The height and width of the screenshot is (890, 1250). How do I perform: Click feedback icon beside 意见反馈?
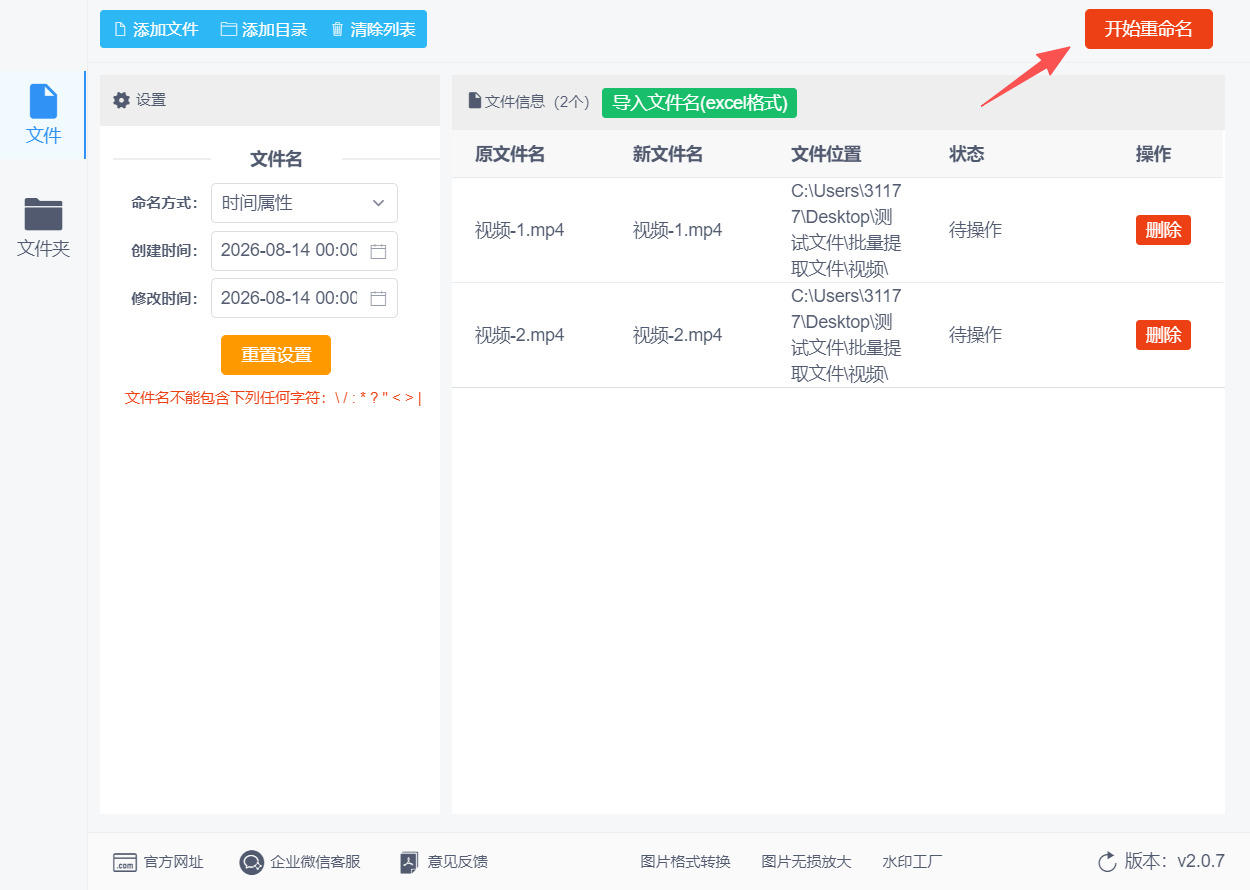pos(409,862)
